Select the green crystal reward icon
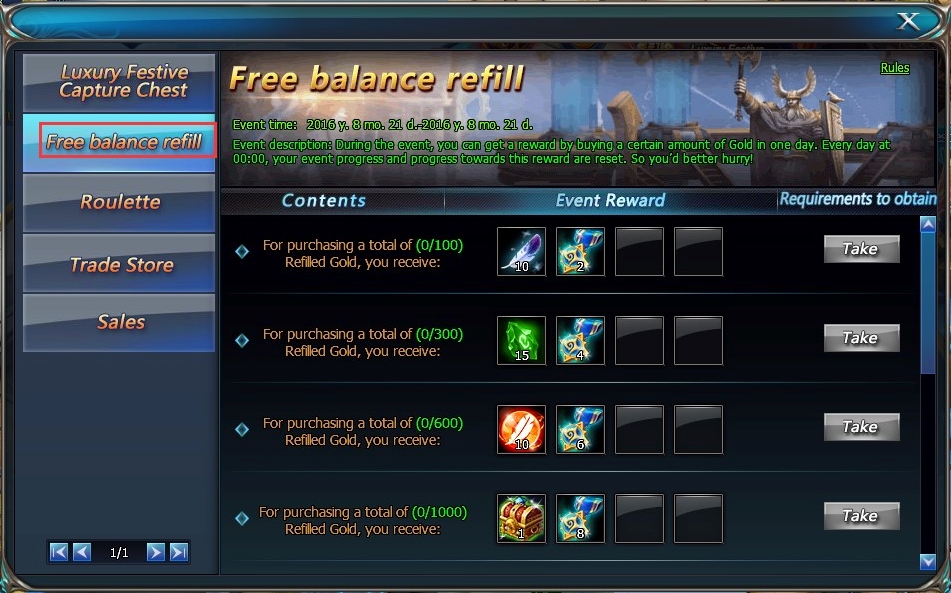951x593 pixels. point(521,341)
